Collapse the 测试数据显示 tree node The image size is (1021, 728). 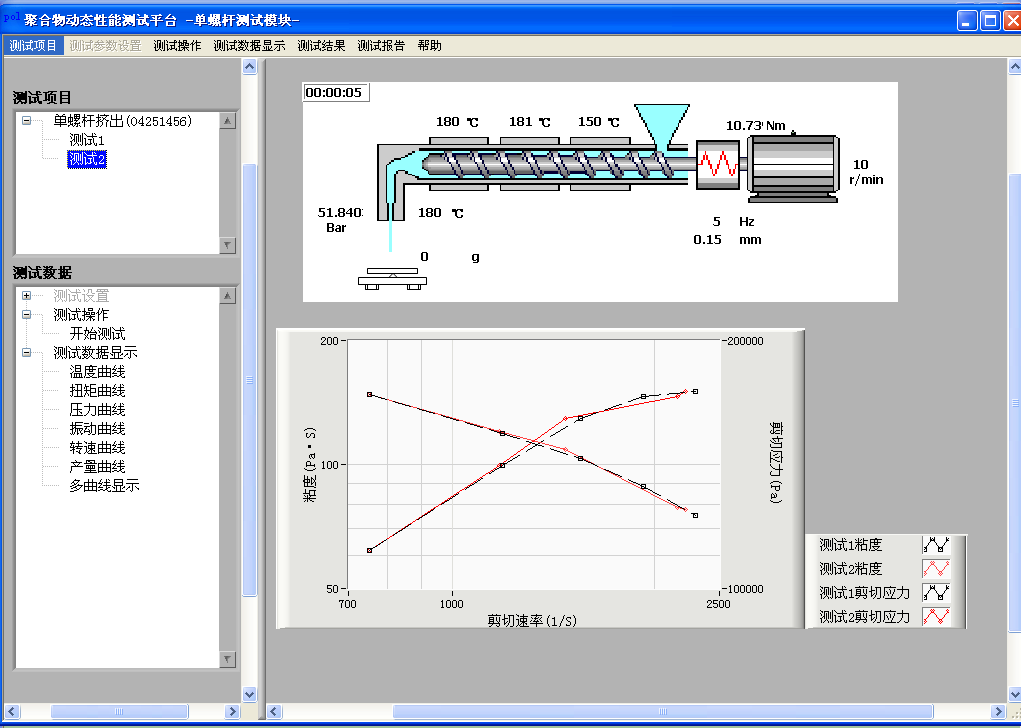27,353
